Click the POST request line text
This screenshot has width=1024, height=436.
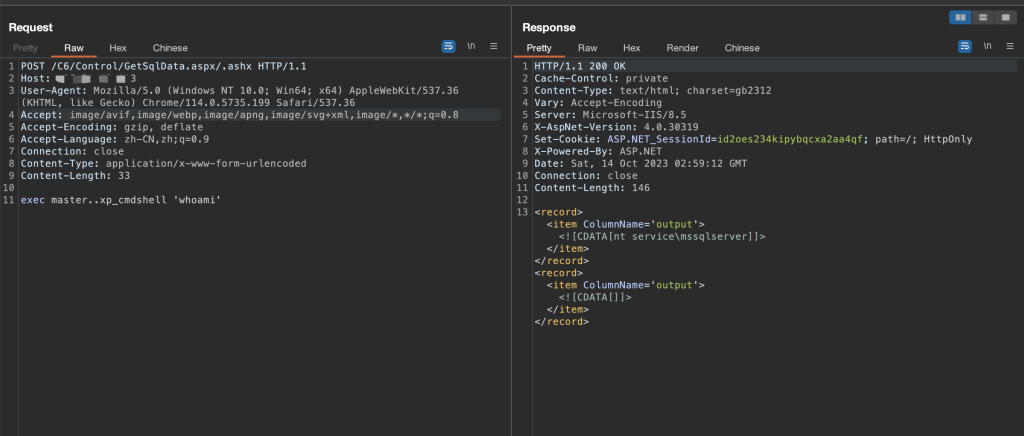[x=163, y=67]
